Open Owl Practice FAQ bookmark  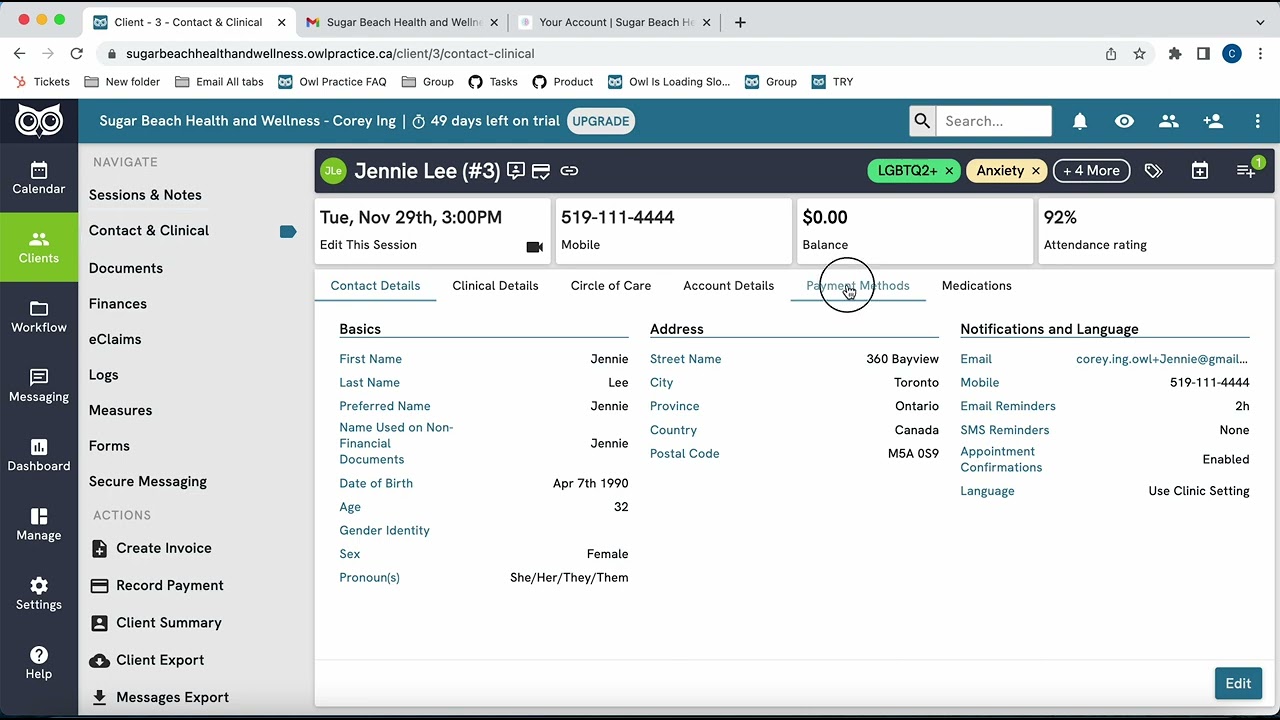tap(332, 82)
